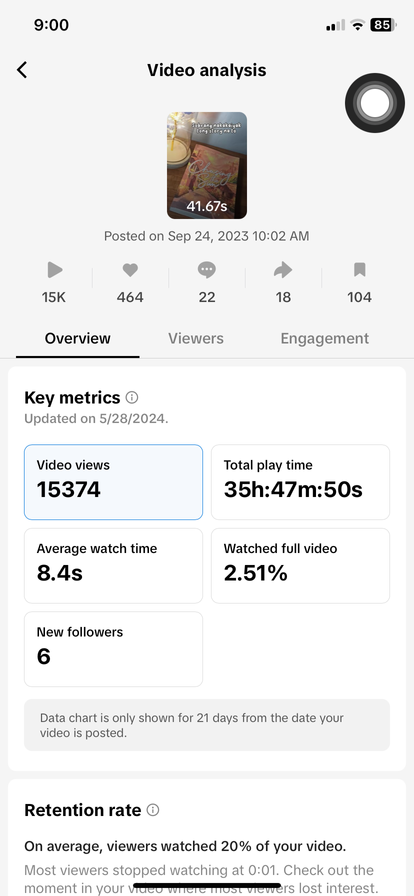
Task: Select the Average watch time card
Action: point(113,566)
